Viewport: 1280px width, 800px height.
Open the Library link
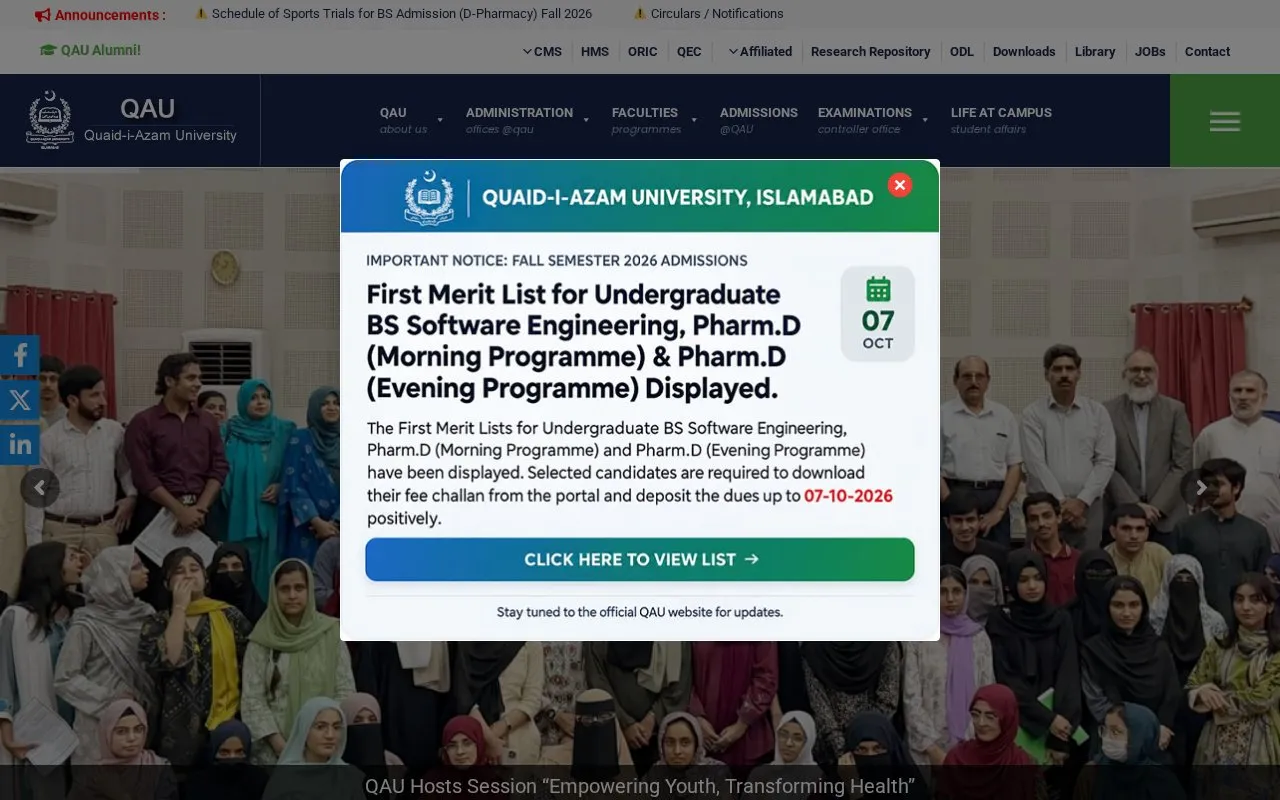pyautogui.click(x=1095, y=52)
